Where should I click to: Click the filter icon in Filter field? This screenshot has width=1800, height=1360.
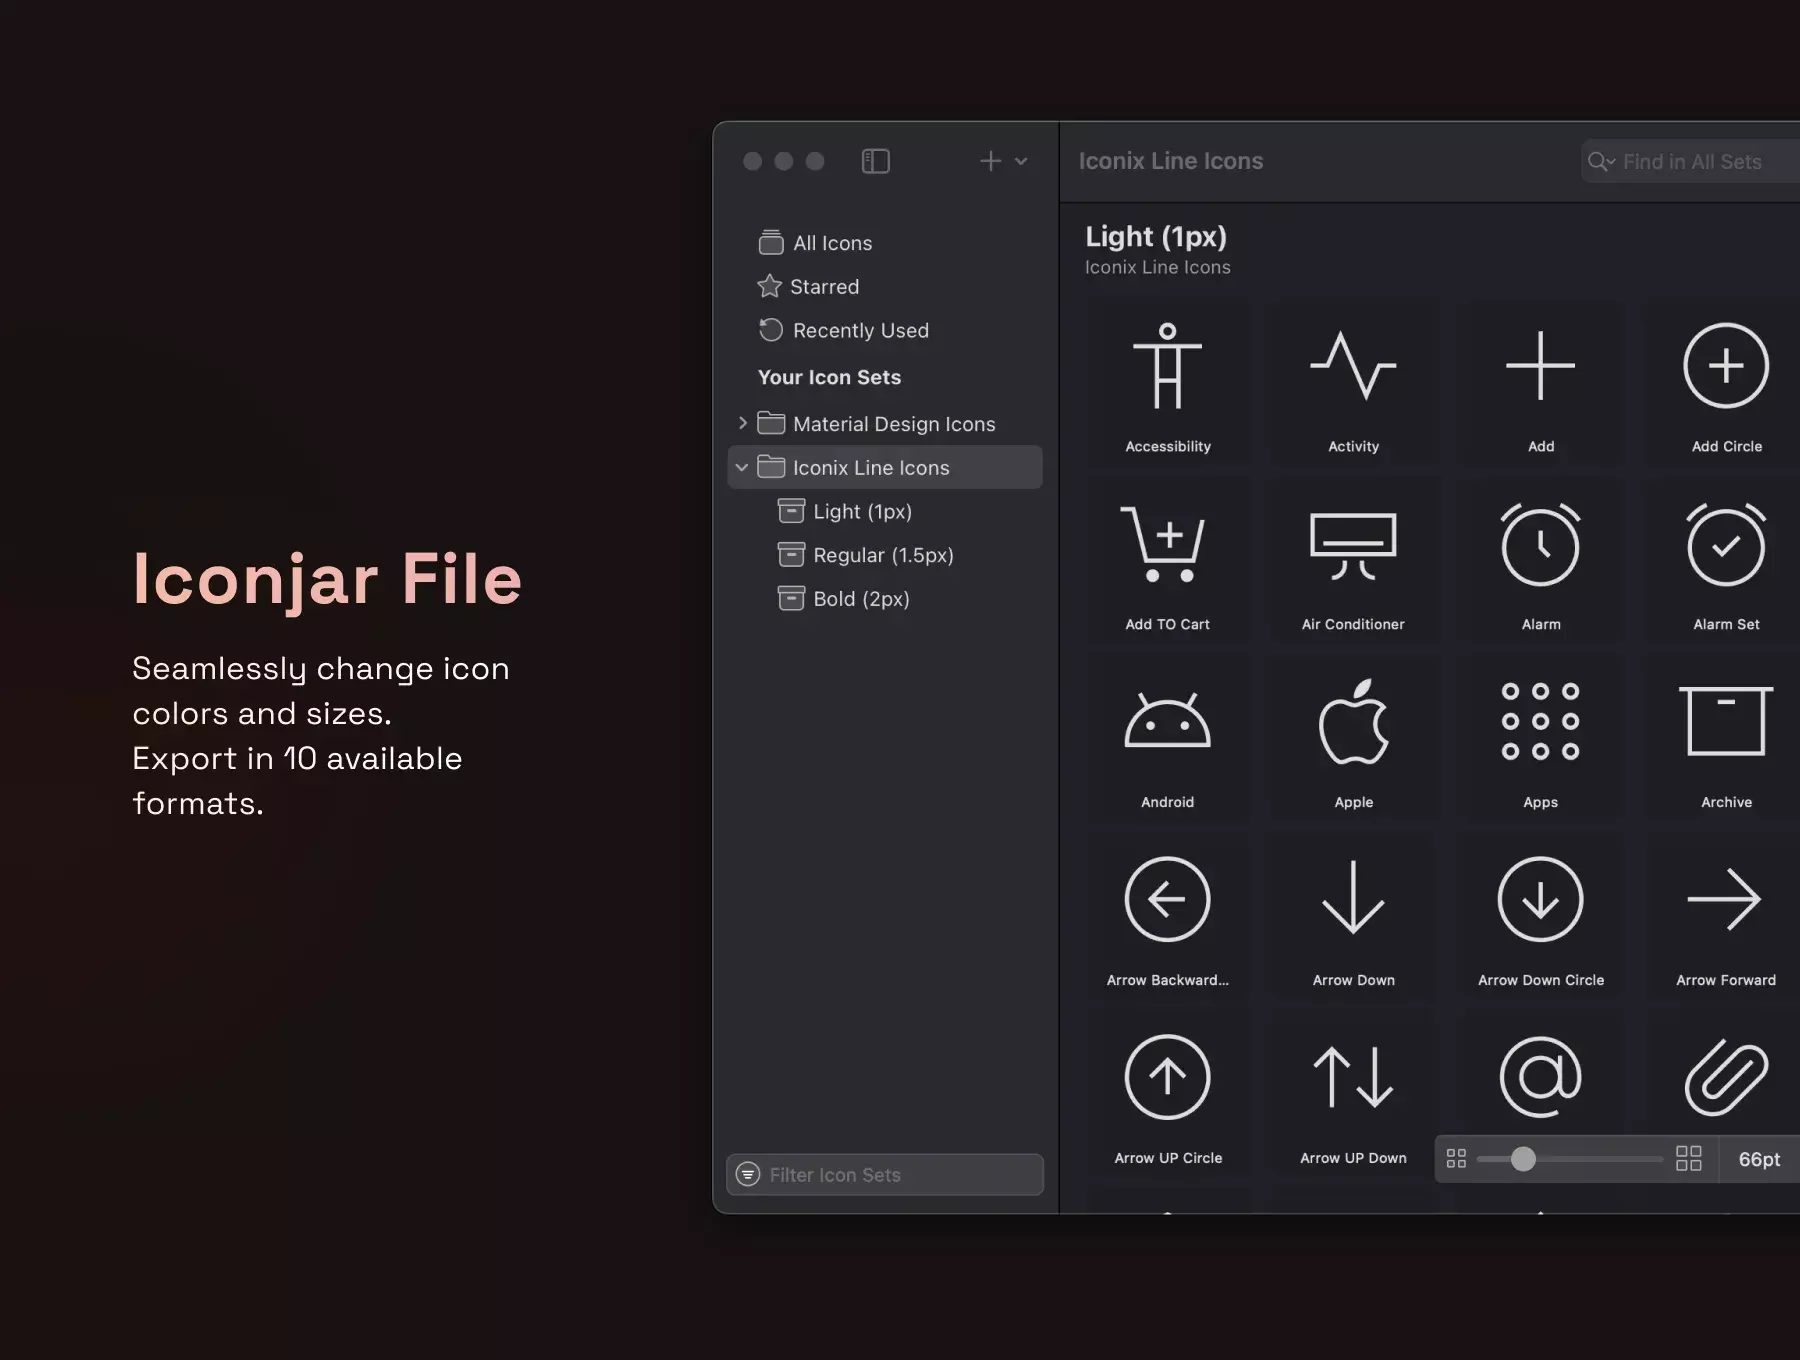coord(748,1174)
